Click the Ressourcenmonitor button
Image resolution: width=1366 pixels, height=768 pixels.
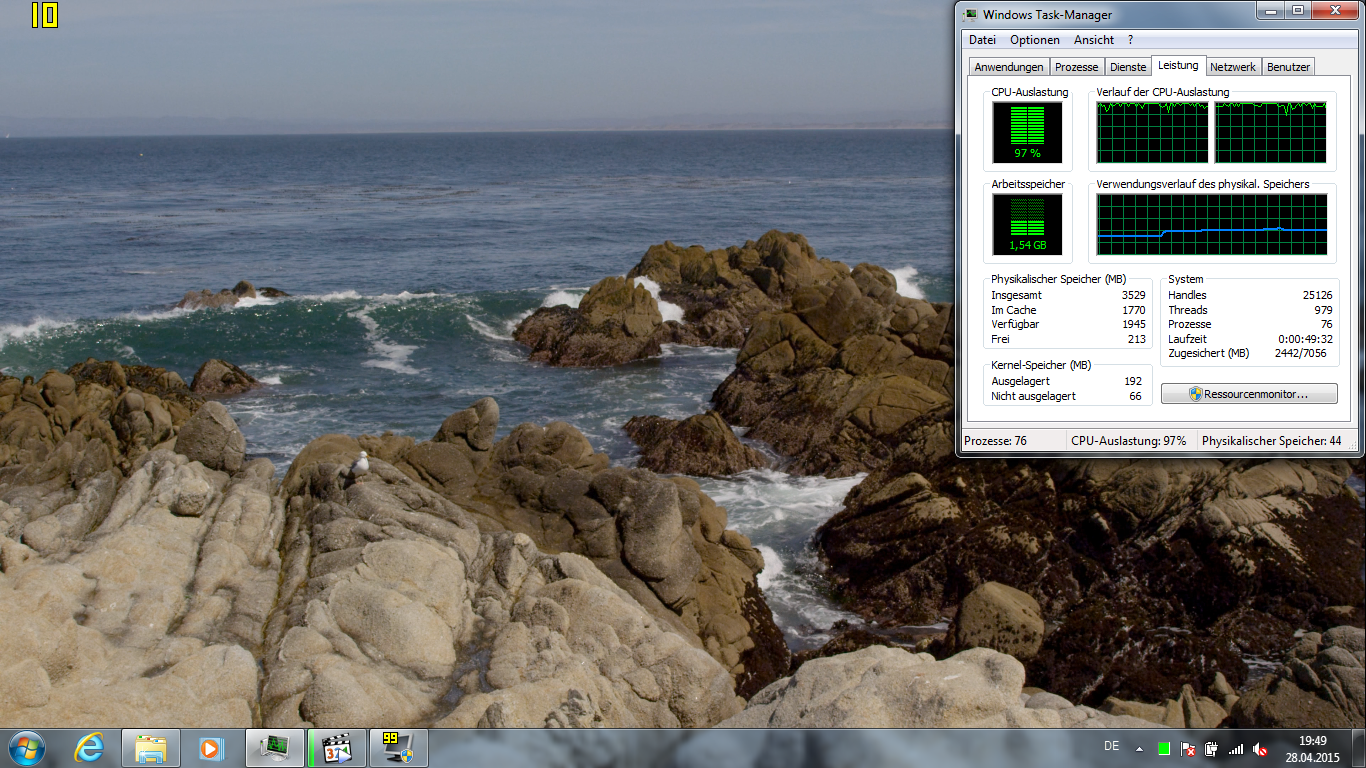coord(1248,394)
